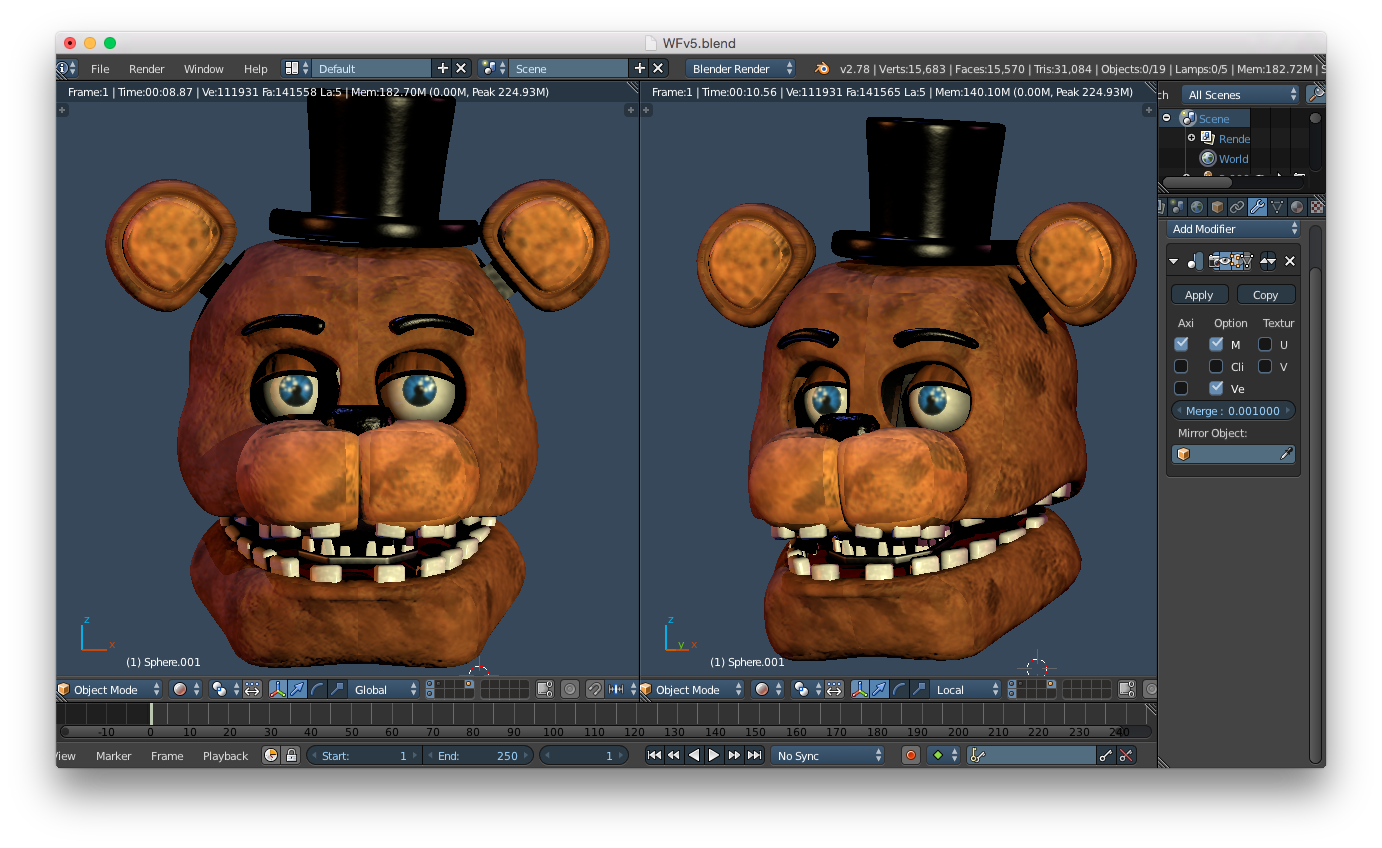Viewport: 1382px width, 848px height.
Task: Toggle timeline lock time to other windows
Action: coord(291,755)
